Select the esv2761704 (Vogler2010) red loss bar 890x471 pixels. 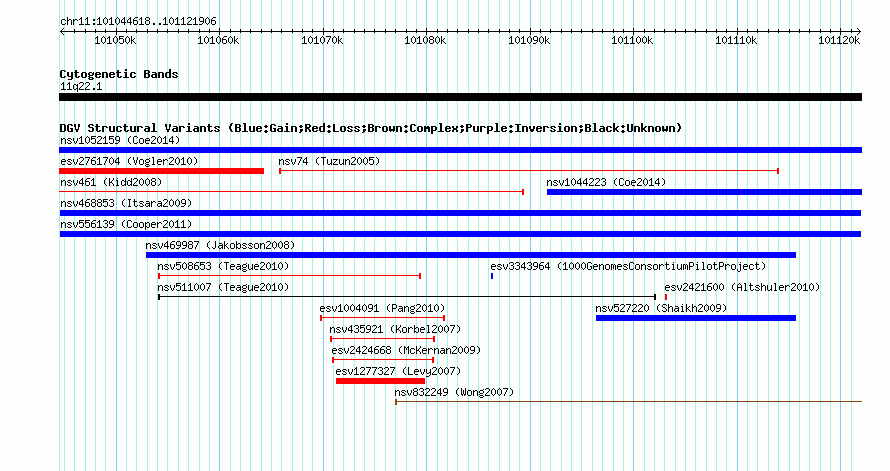(161, 171)
